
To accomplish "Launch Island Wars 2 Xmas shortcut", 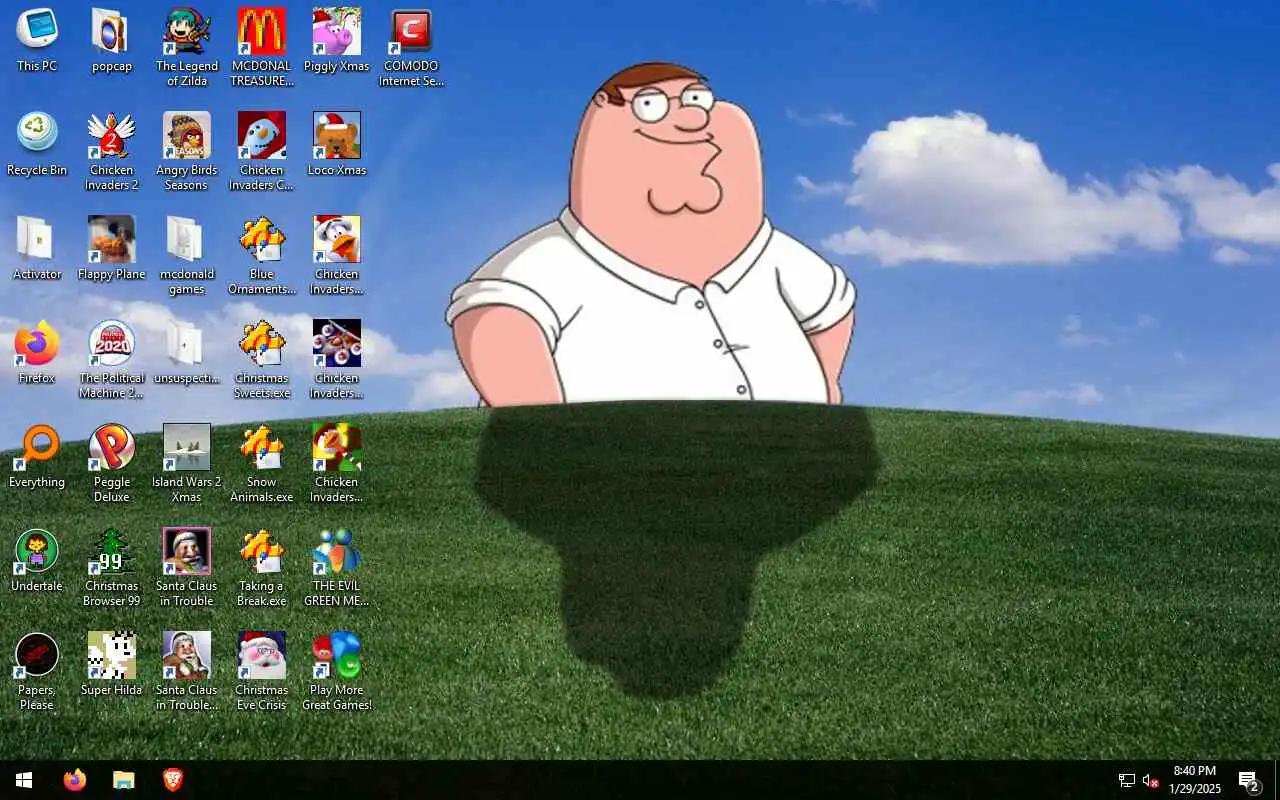I will click(187, 463).
